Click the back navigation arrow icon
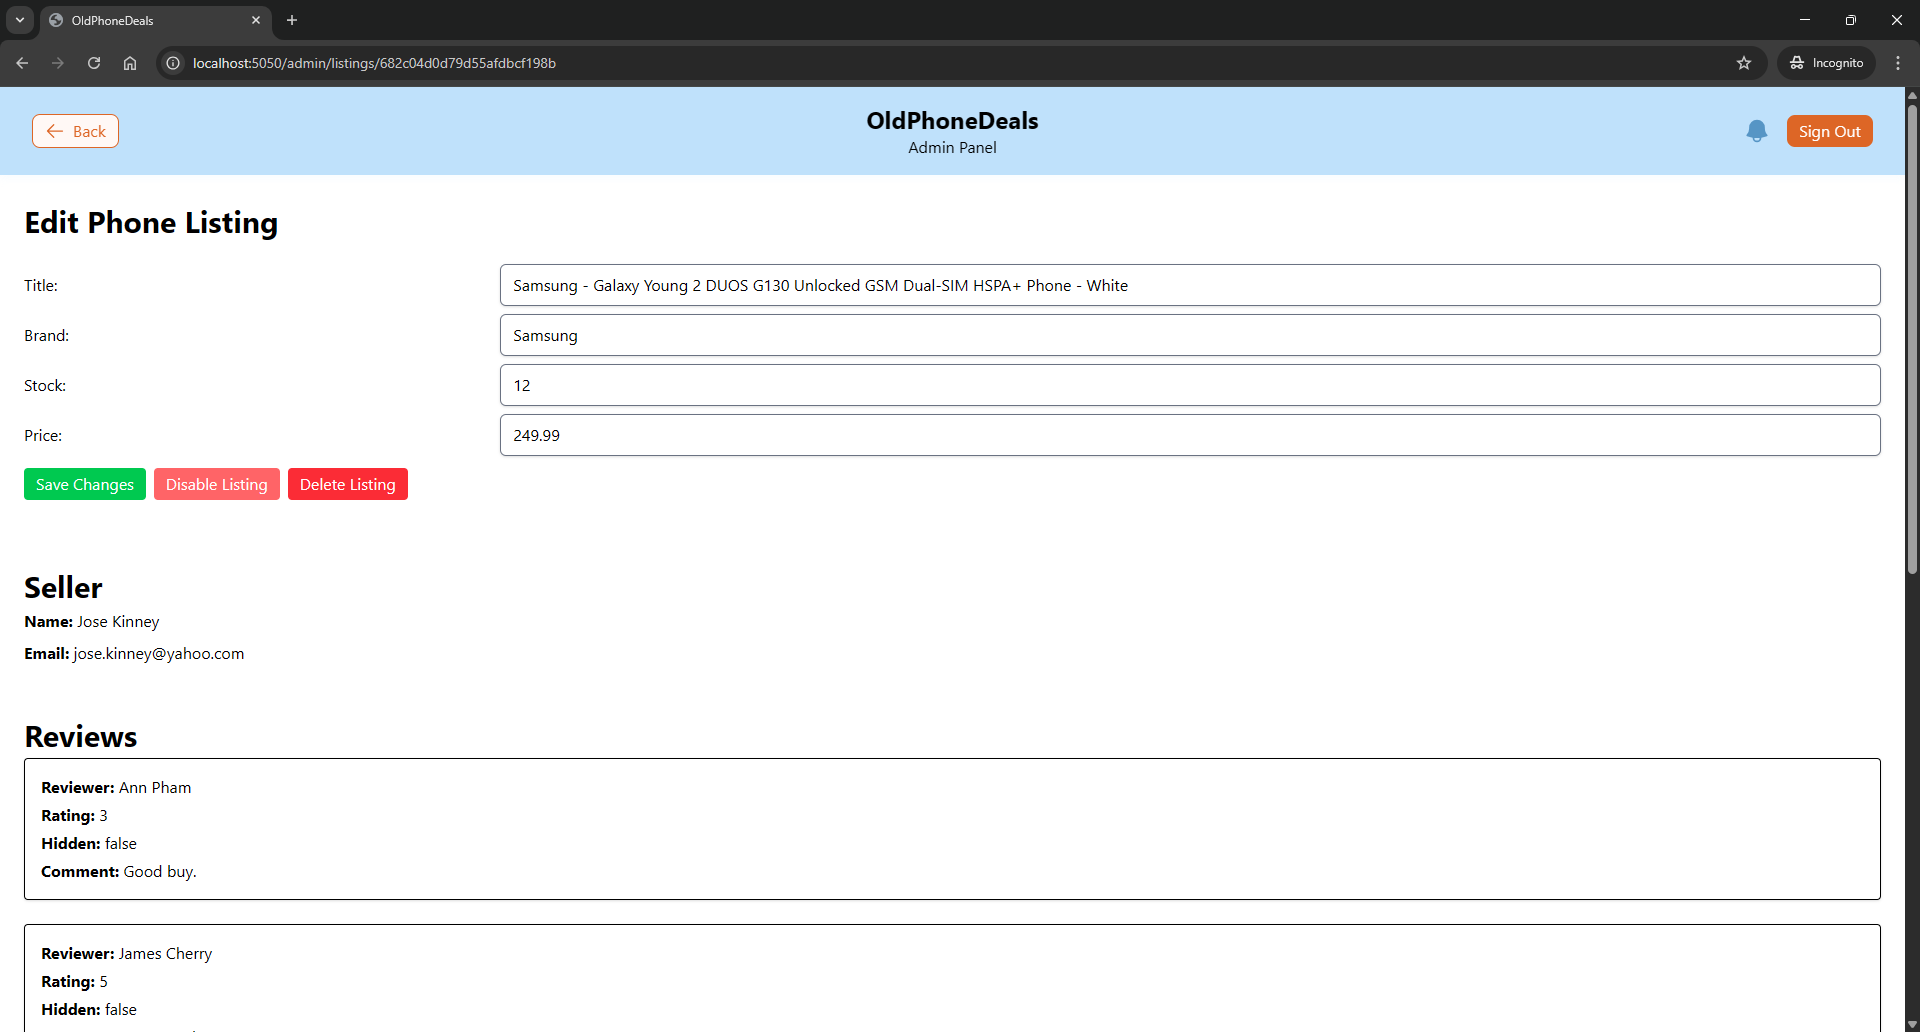 [22, 63]
